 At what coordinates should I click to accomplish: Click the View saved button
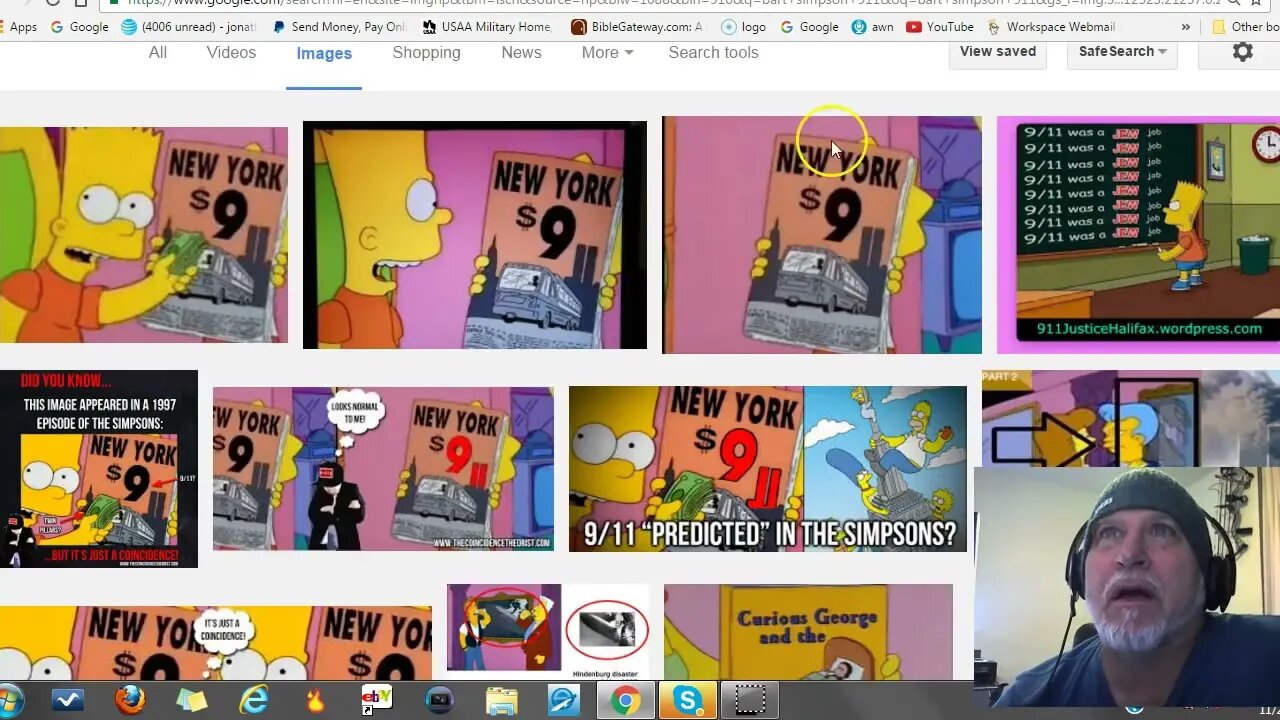point(998,52)
